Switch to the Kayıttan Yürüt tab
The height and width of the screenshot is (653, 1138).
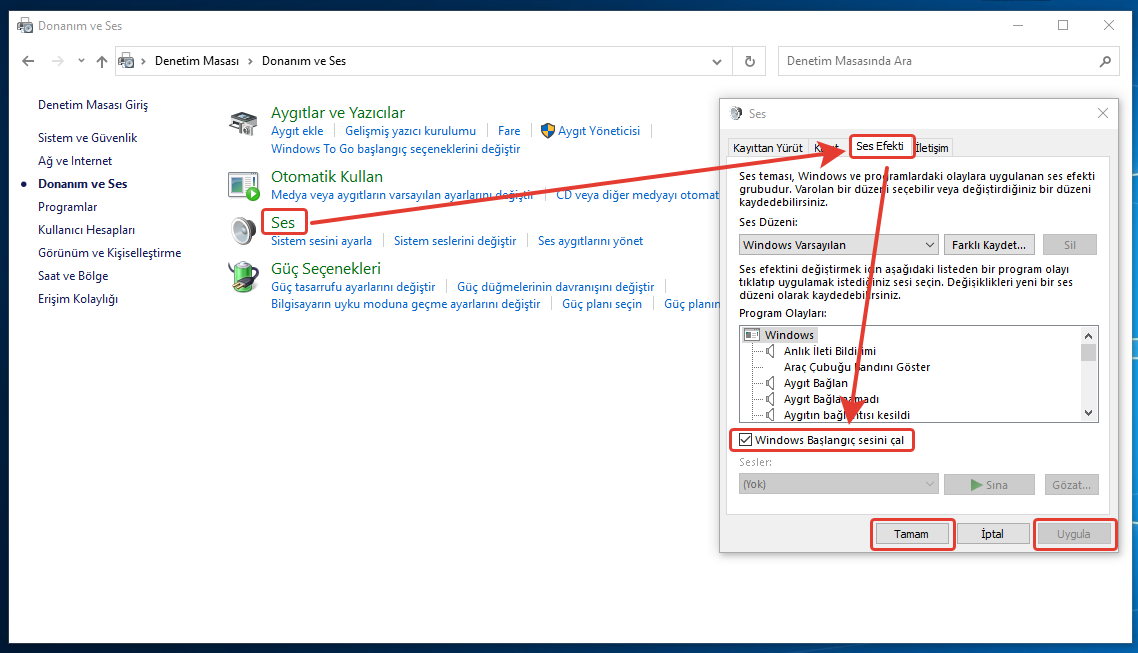[767, 148]
